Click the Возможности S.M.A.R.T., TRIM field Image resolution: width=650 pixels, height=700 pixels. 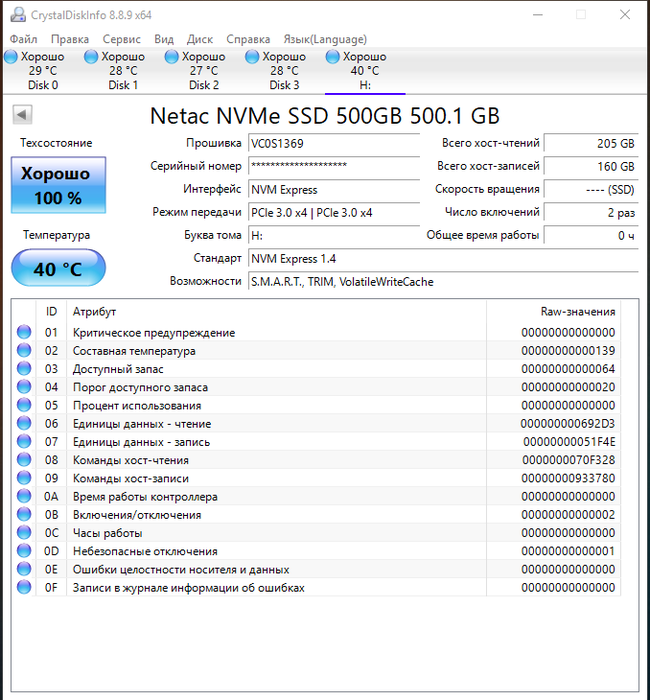[443, 282]
